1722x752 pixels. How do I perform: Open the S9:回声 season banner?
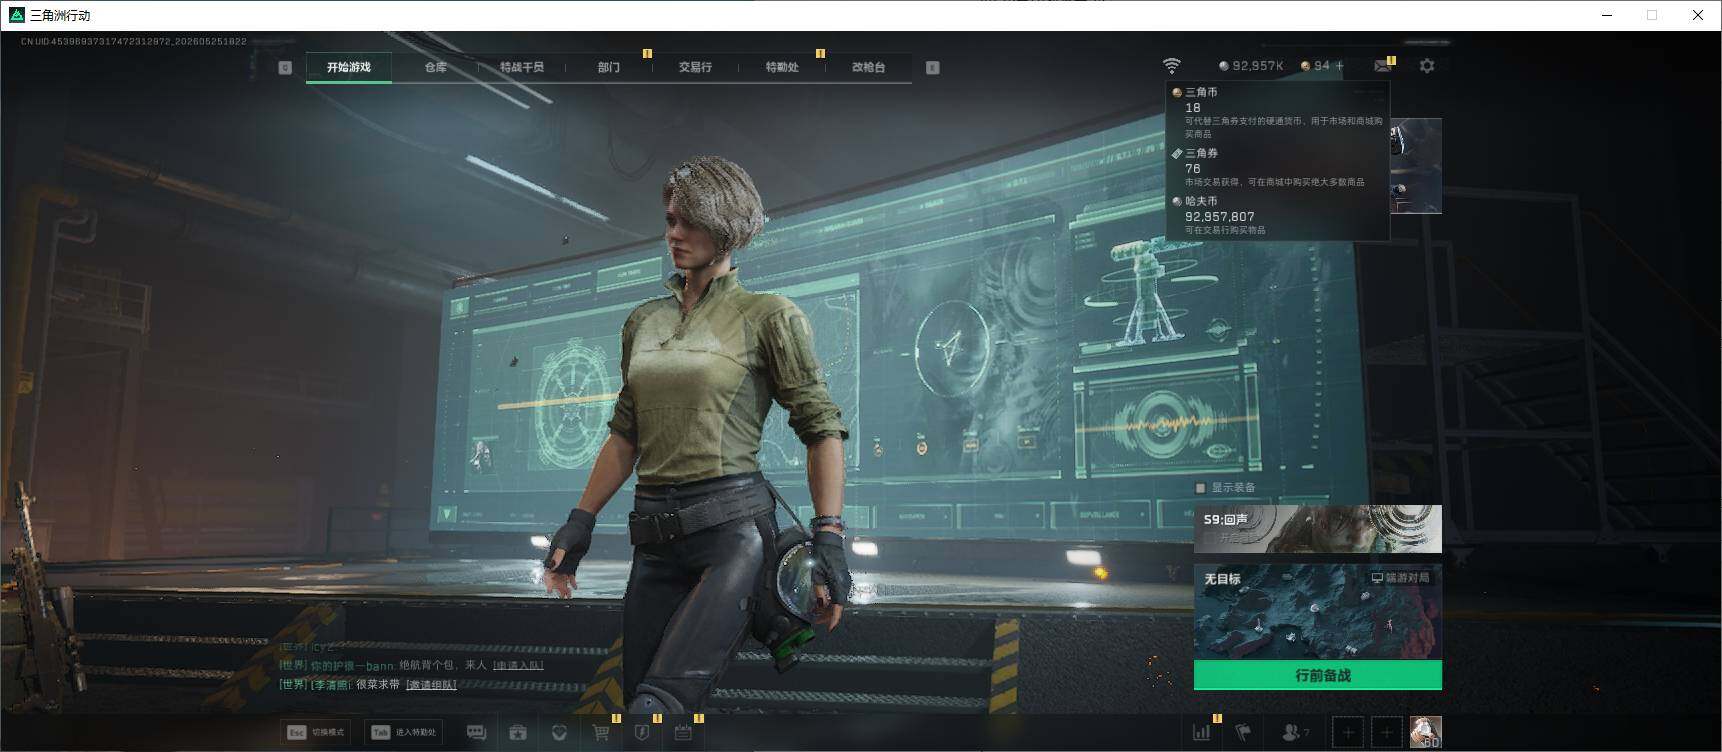1318,529
